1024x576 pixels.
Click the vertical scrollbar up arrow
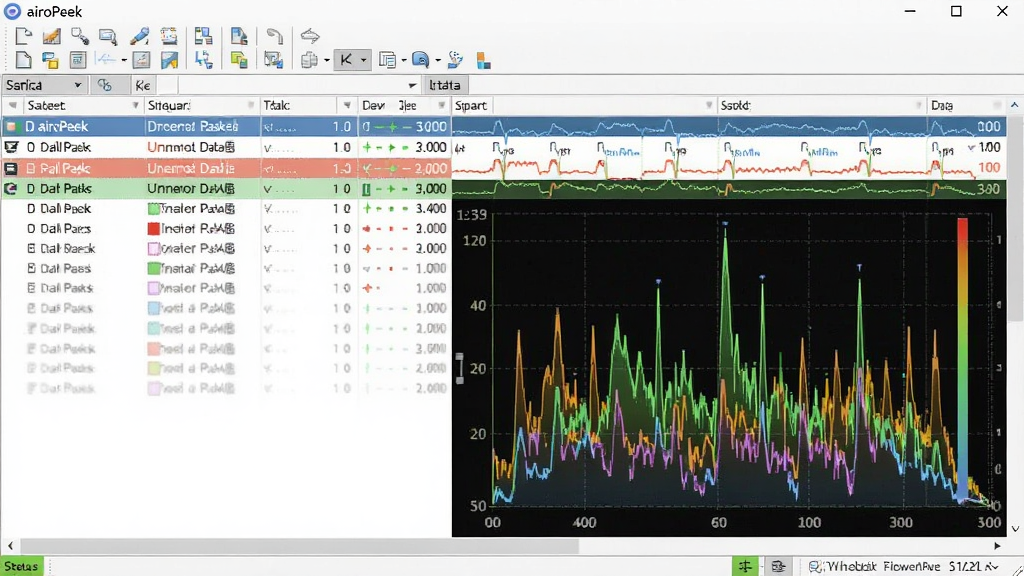(1014, 105)
